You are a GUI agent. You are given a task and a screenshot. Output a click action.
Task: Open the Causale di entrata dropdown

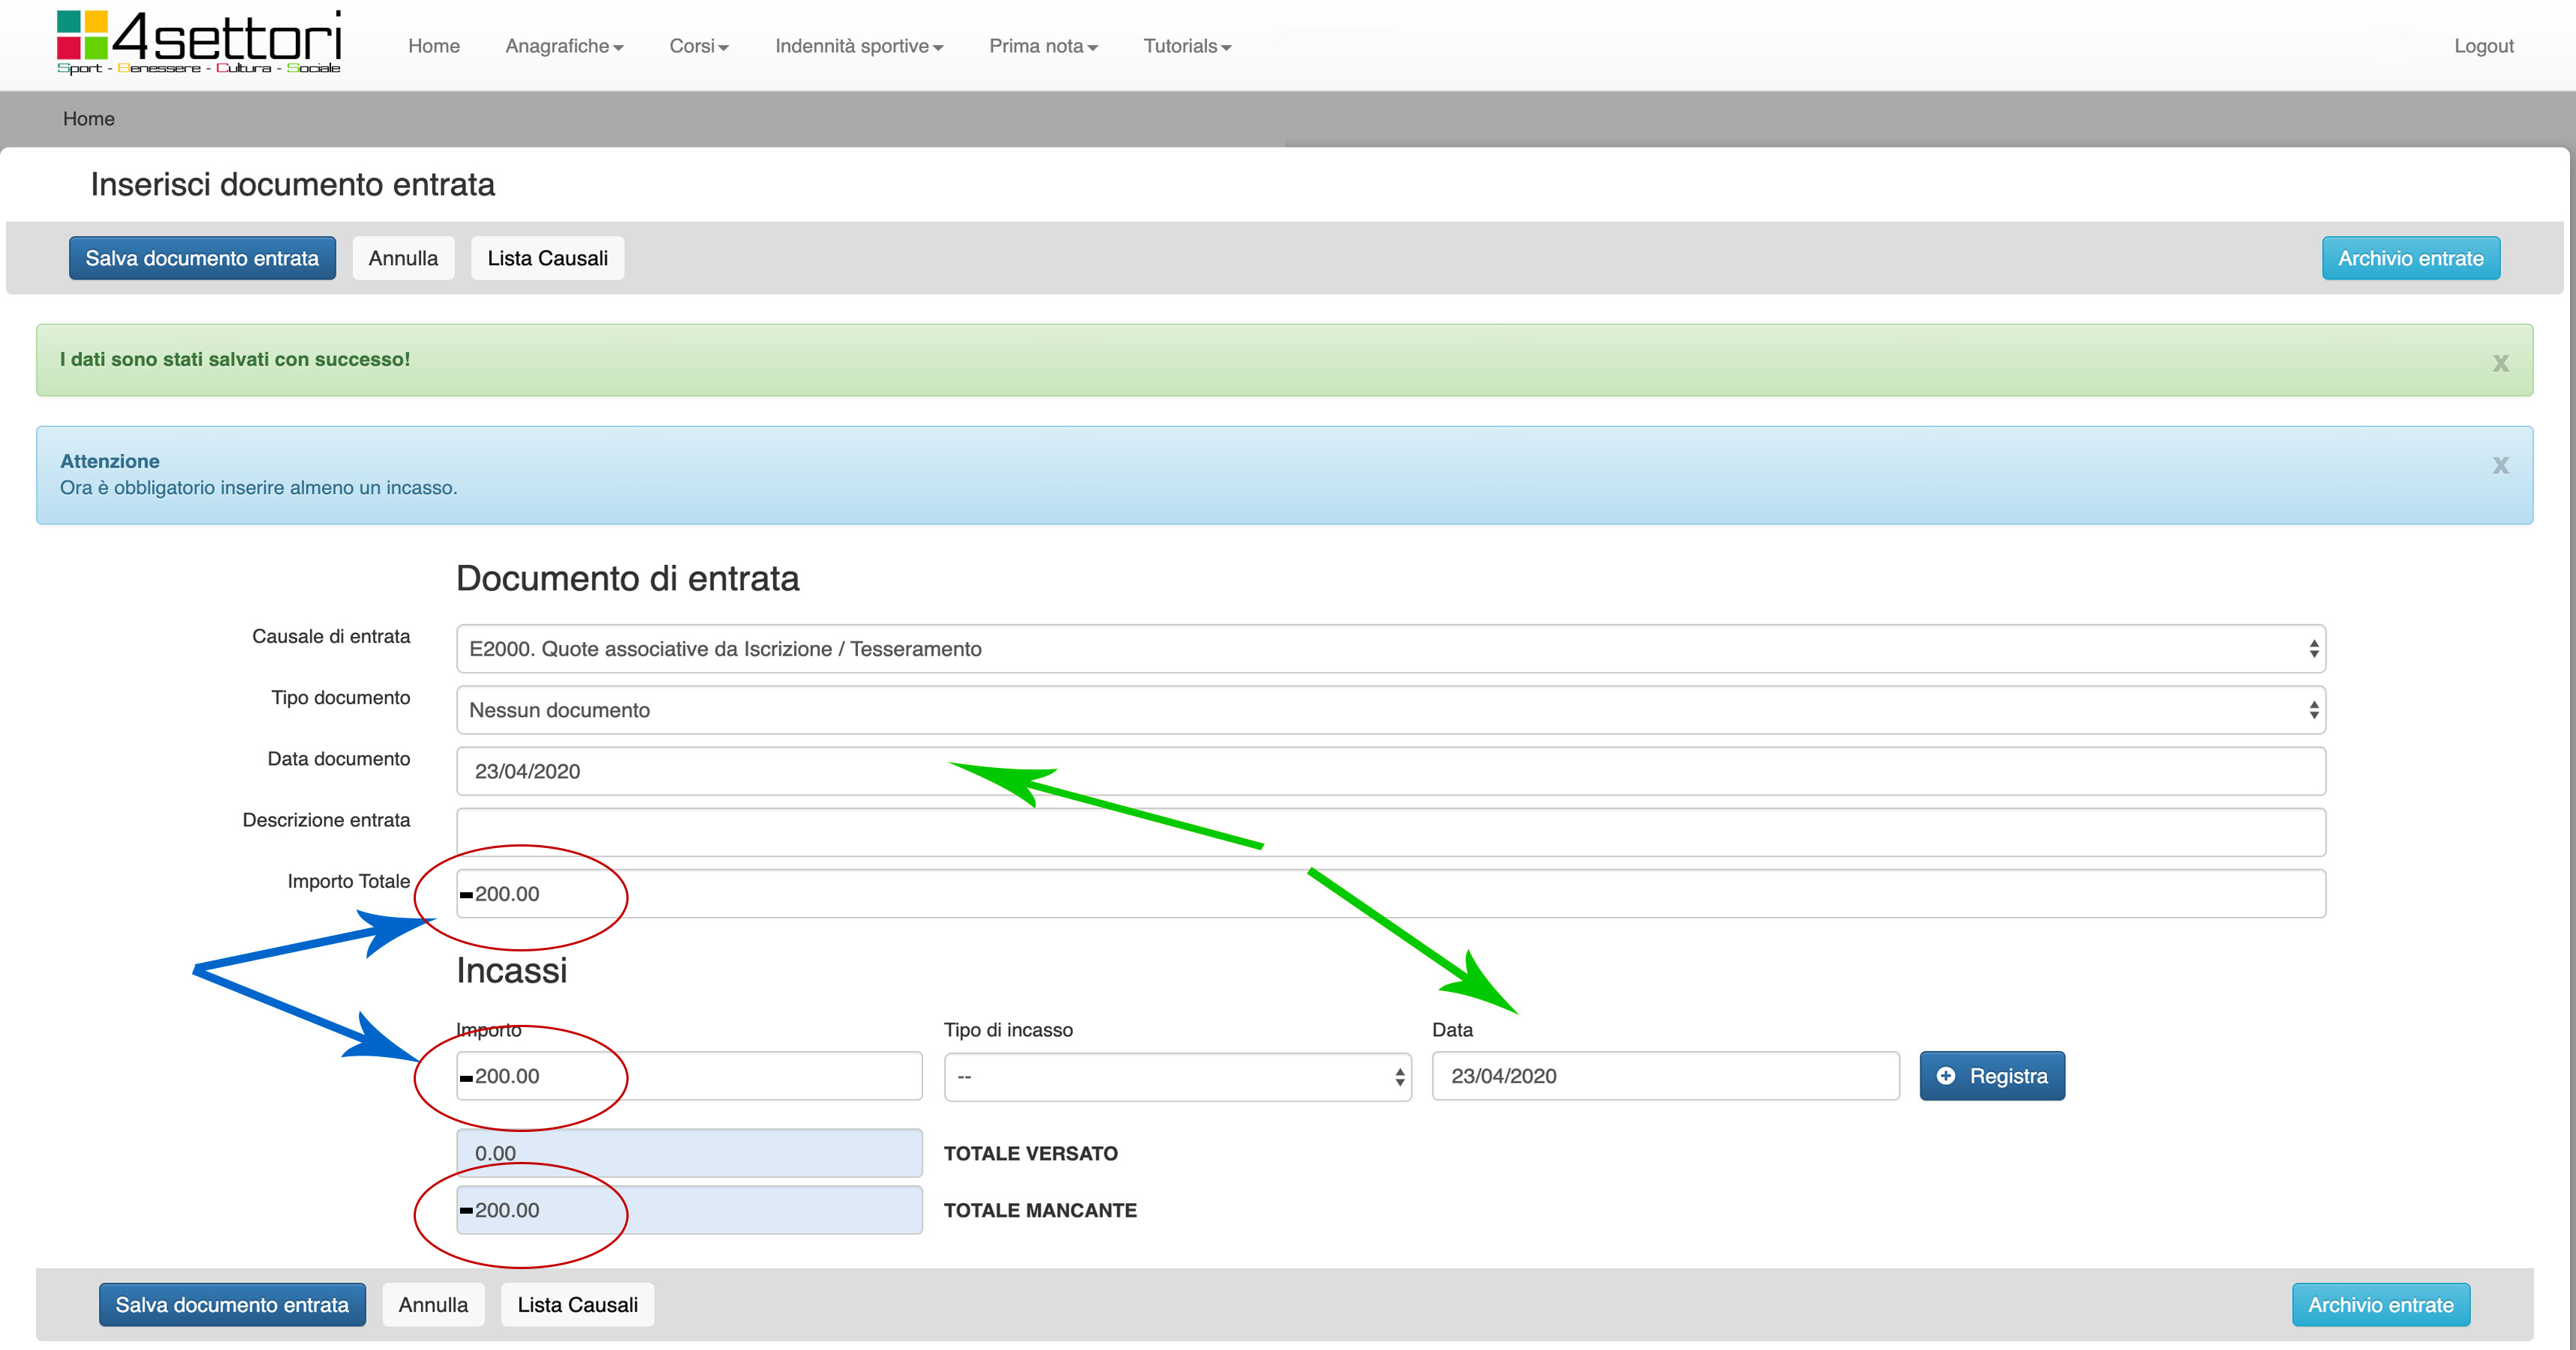(1390, 649)
